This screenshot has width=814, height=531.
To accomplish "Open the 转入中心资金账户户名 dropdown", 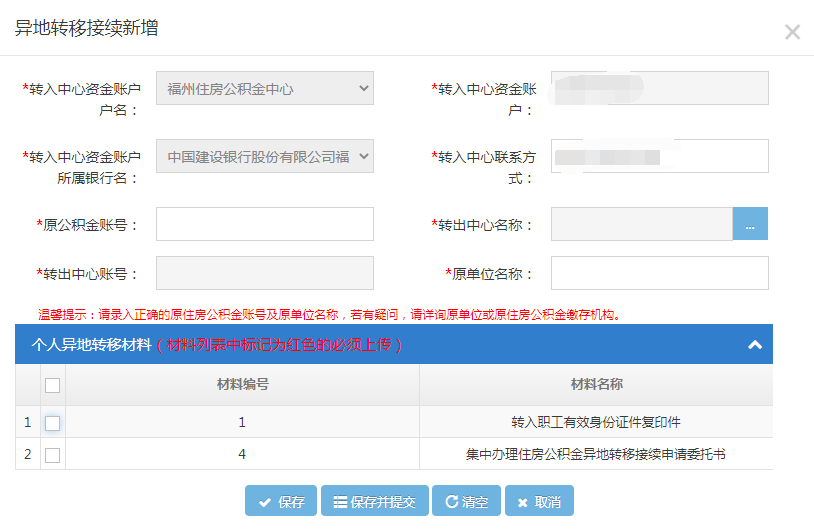I will (x=265, y=88).
